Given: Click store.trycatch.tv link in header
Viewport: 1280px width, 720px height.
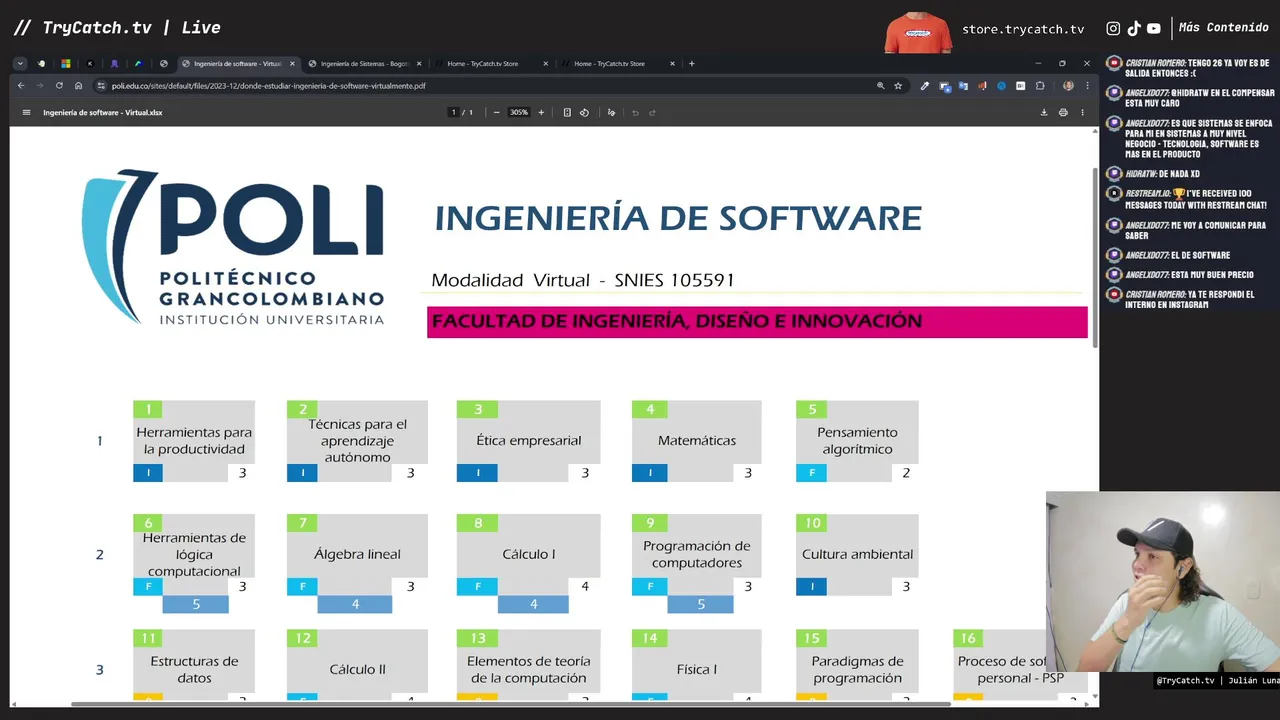Looking at the screenshot, I should [x=1023, y=29].
